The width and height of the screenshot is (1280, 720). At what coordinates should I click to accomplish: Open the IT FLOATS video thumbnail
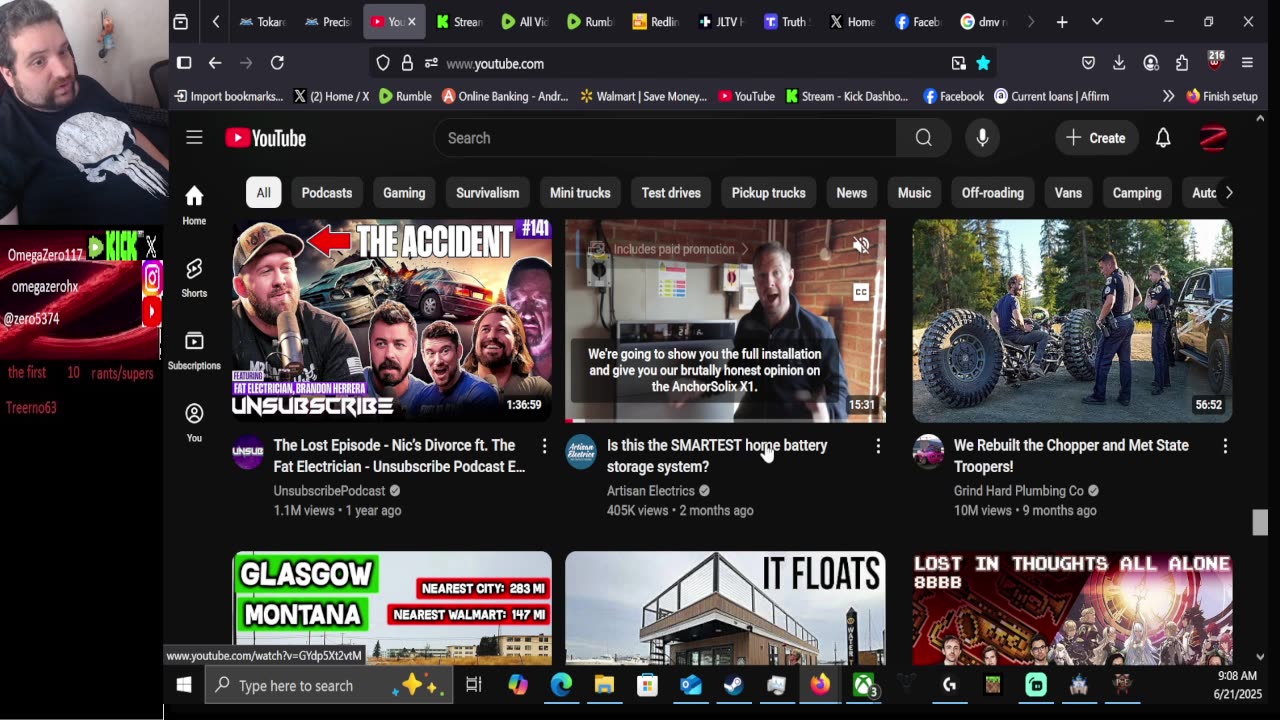click(x=725, y=607)
